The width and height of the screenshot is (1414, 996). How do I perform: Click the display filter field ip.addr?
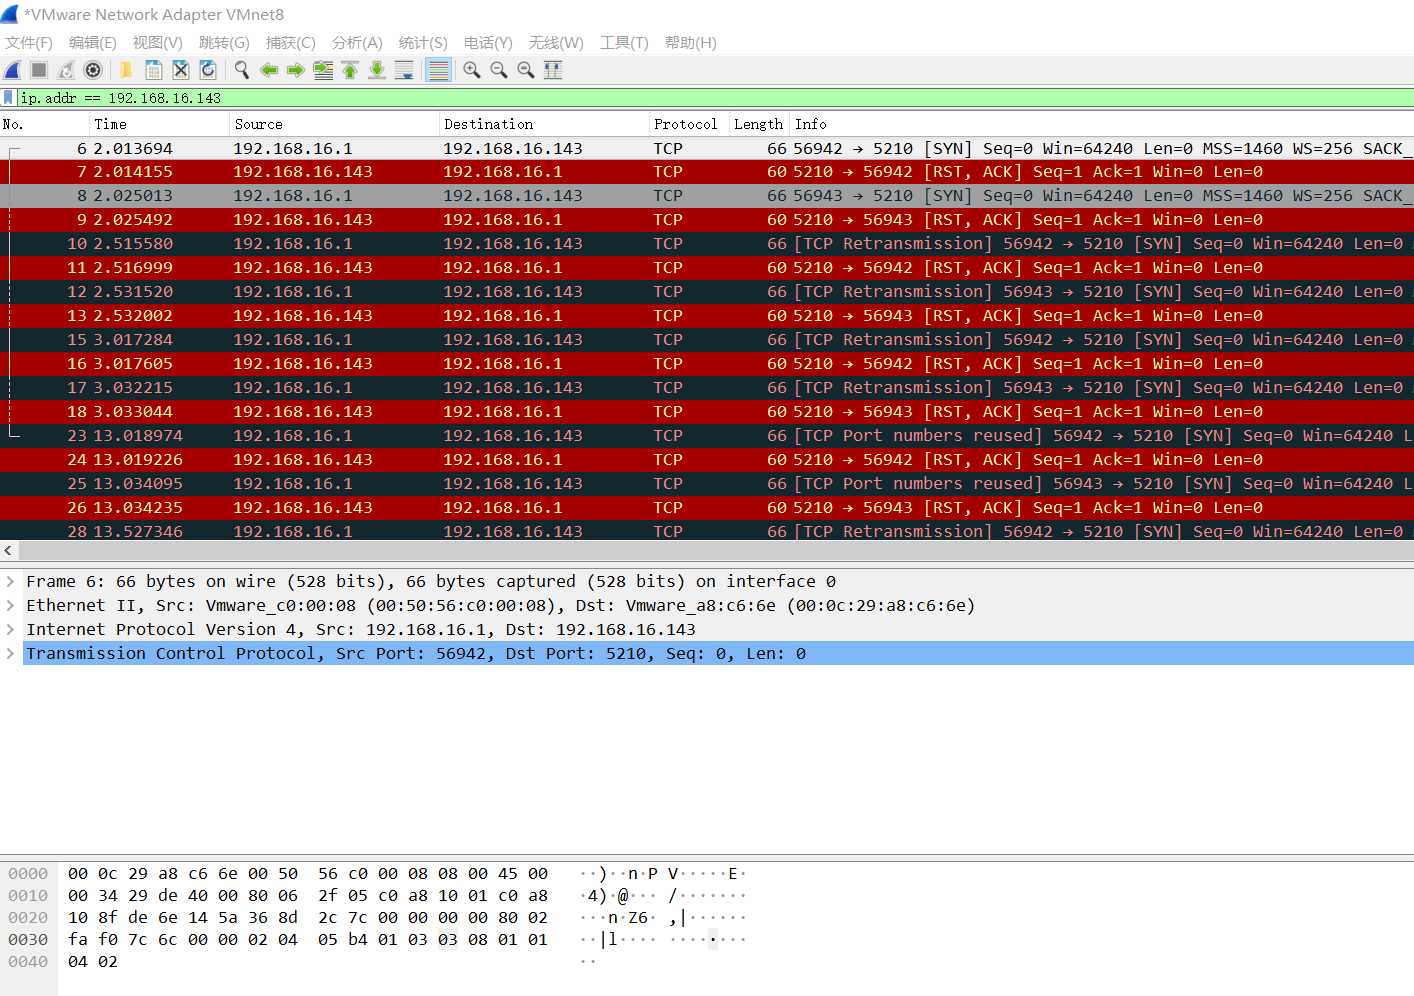tap(715, 98)
